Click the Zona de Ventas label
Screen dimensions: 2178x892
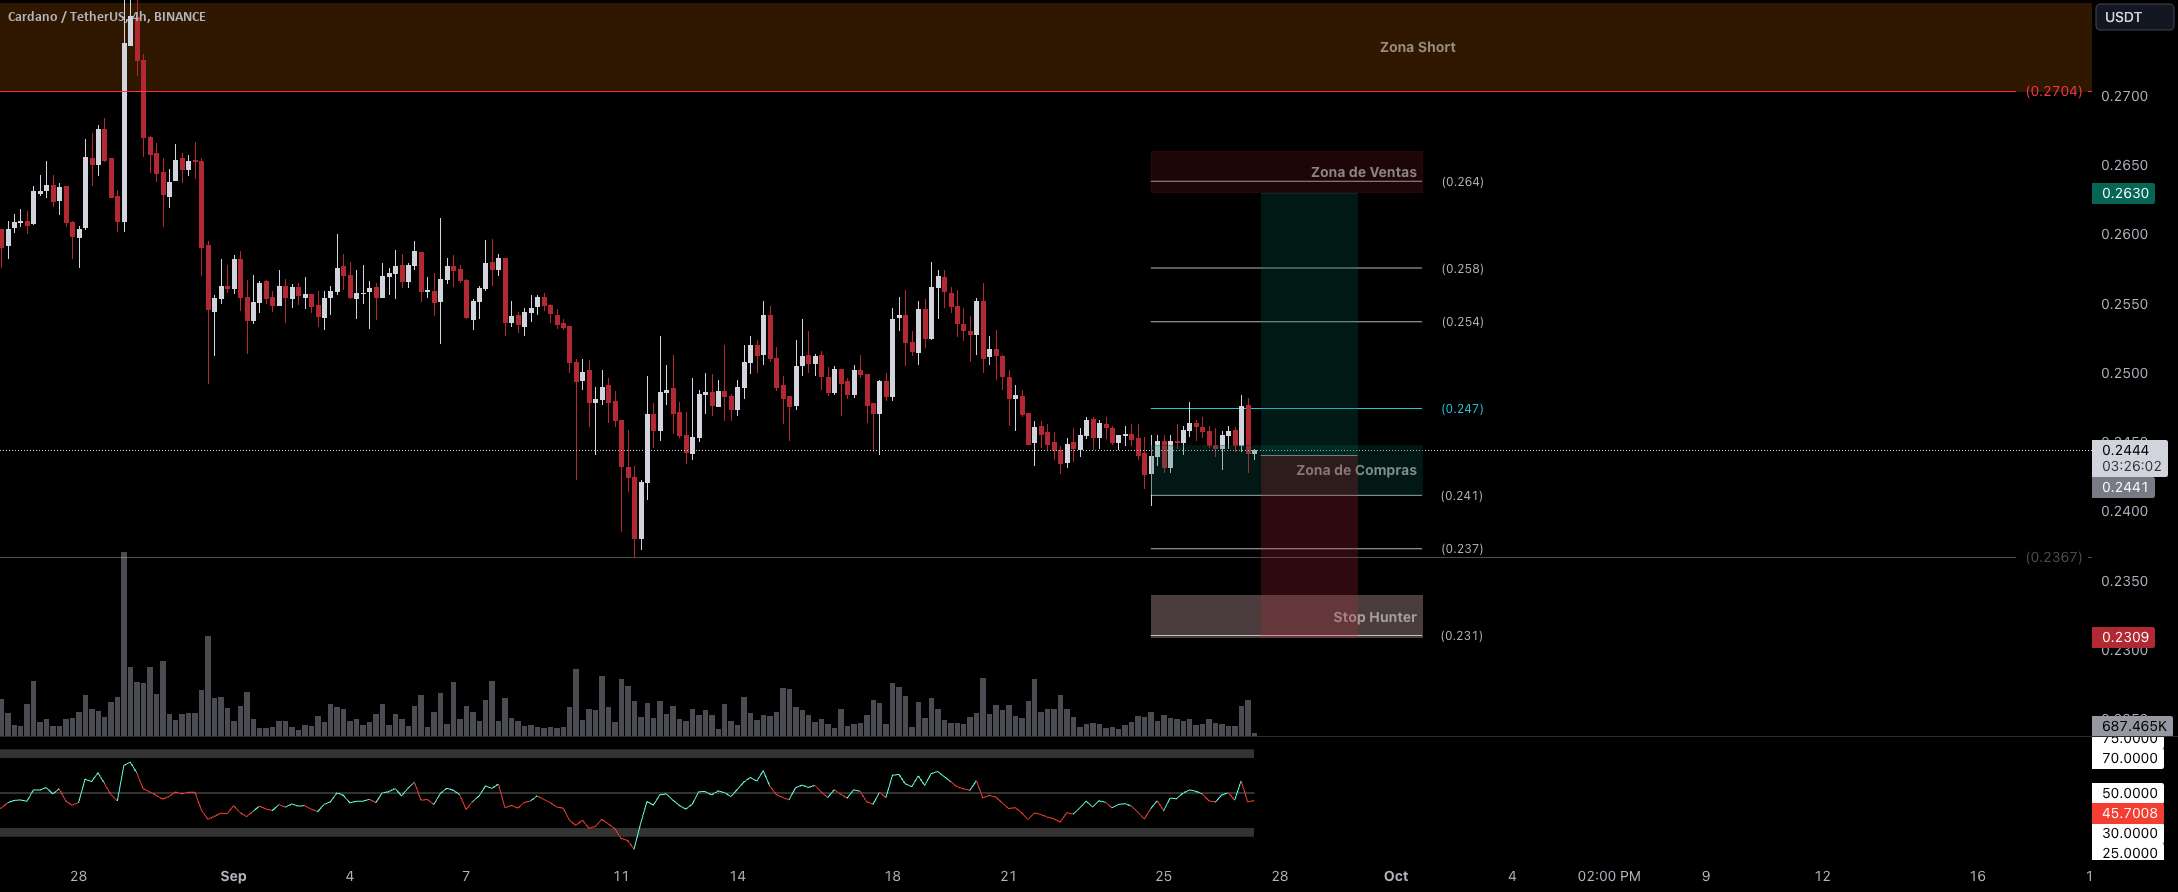[x=1363, y=172]
